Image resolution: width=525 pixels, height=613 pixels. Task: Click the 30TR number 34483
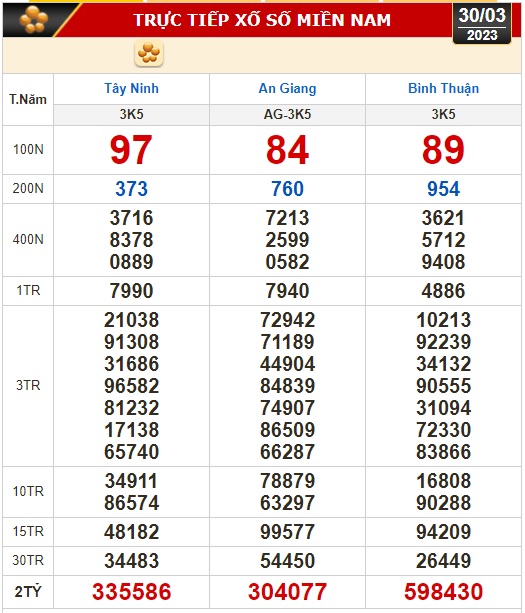click(131, 561)
